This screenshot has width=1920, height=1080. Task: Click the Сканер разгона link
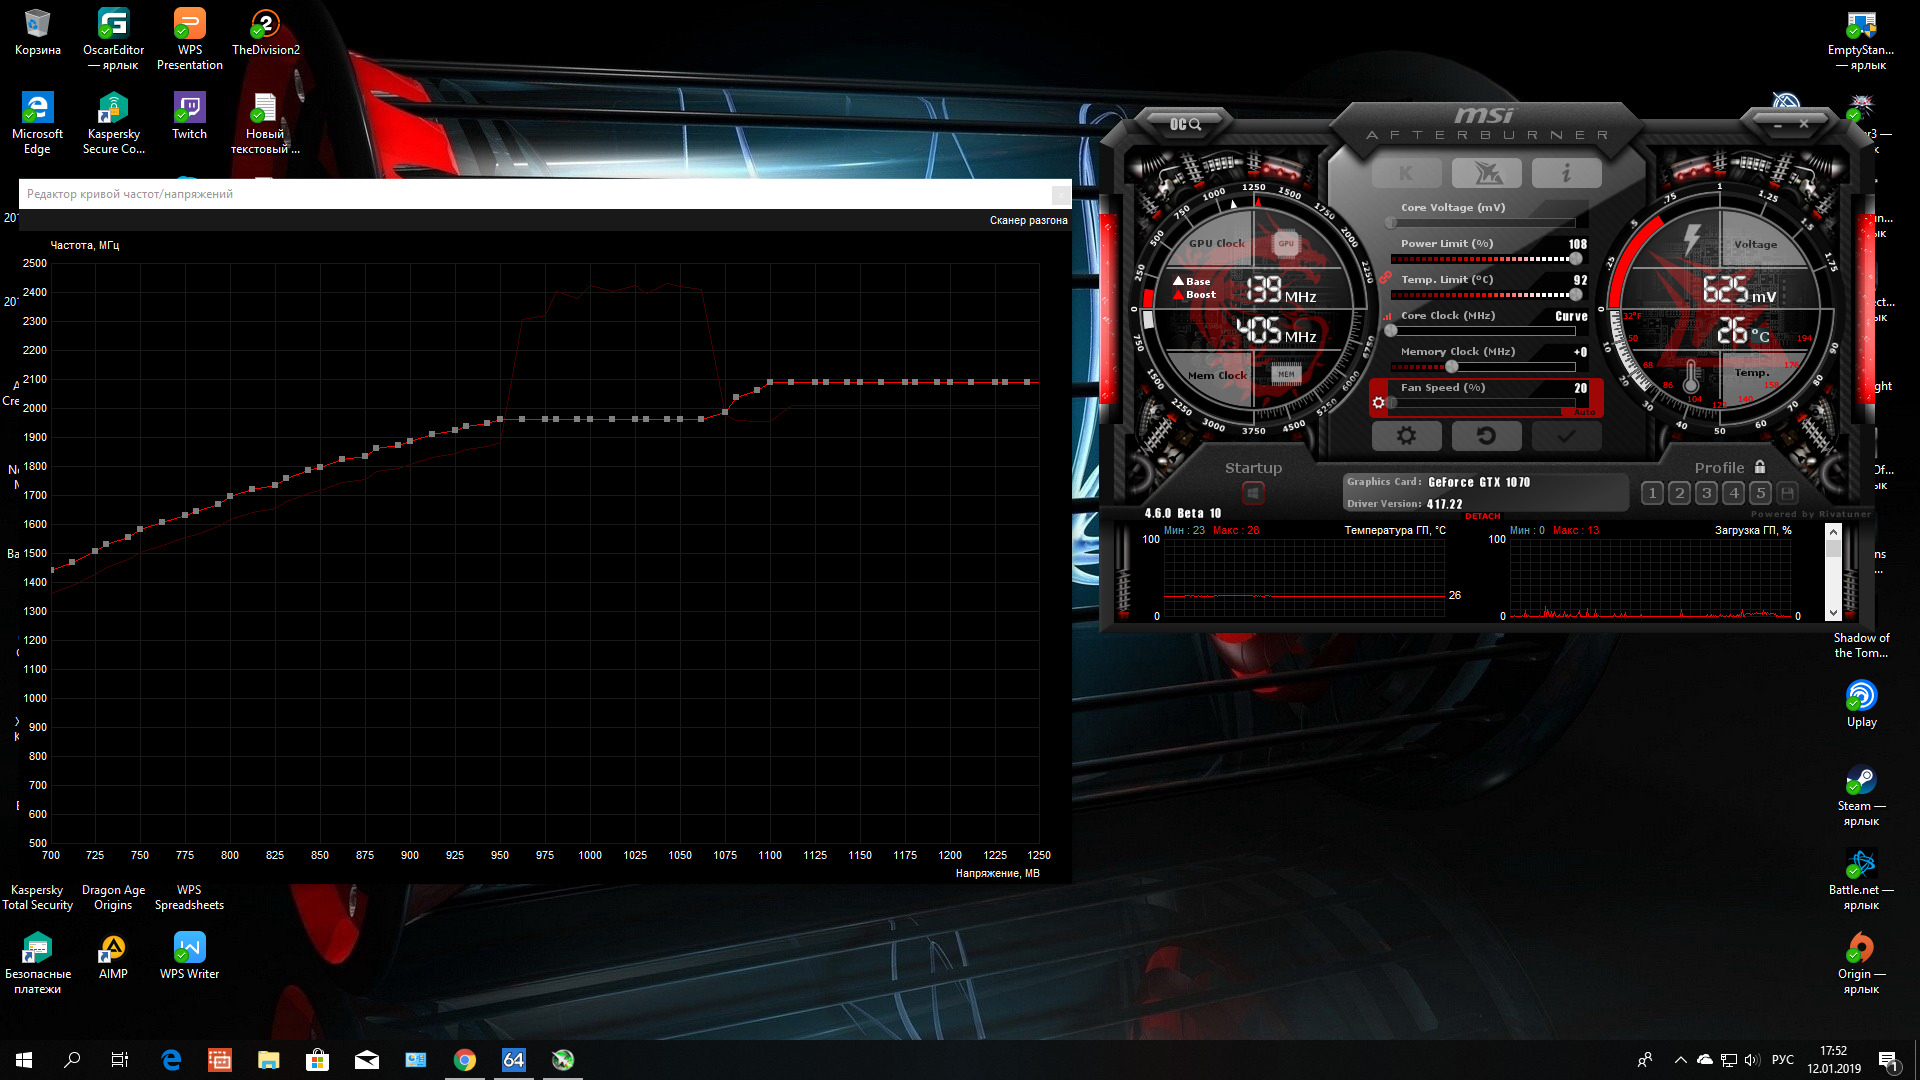1028,220
